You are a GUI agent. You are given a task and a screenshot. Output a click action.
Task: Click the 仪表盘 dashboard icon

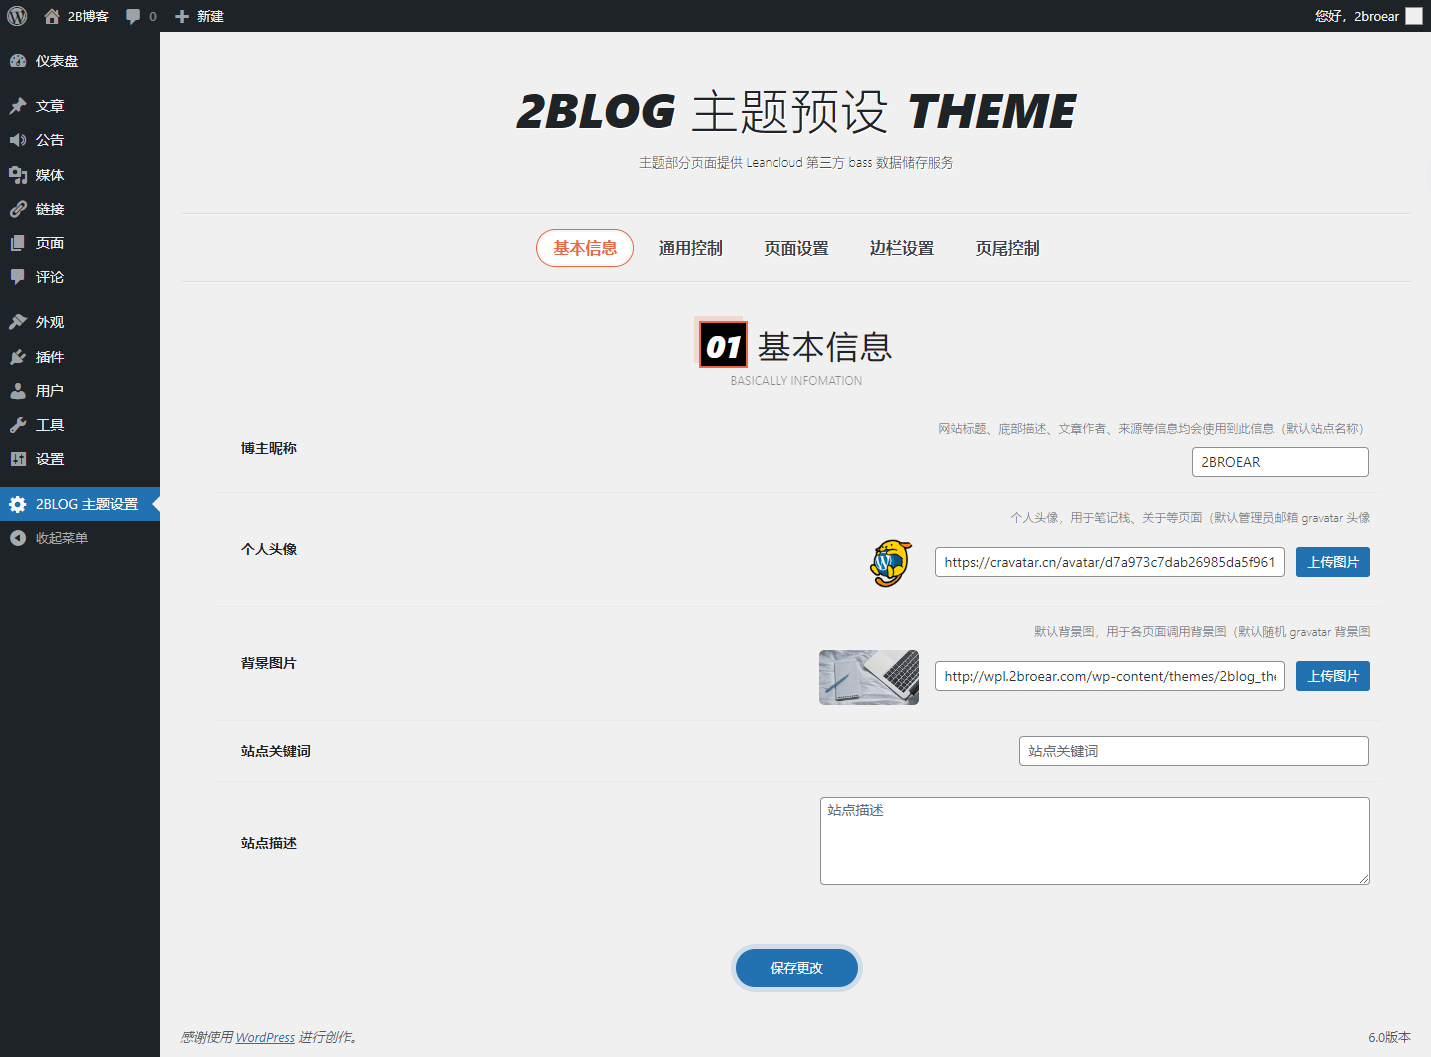(x=18, y=61)
